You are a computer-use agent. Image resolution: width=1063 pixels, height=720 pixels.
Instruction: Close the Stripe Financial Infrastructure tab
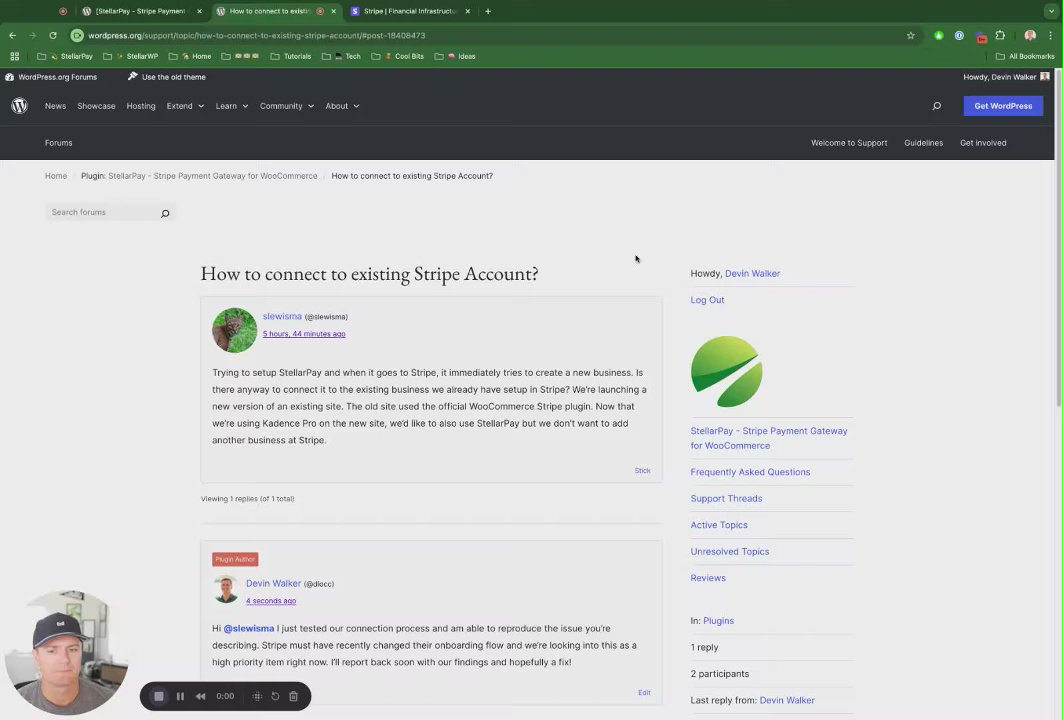coord(468,12)
